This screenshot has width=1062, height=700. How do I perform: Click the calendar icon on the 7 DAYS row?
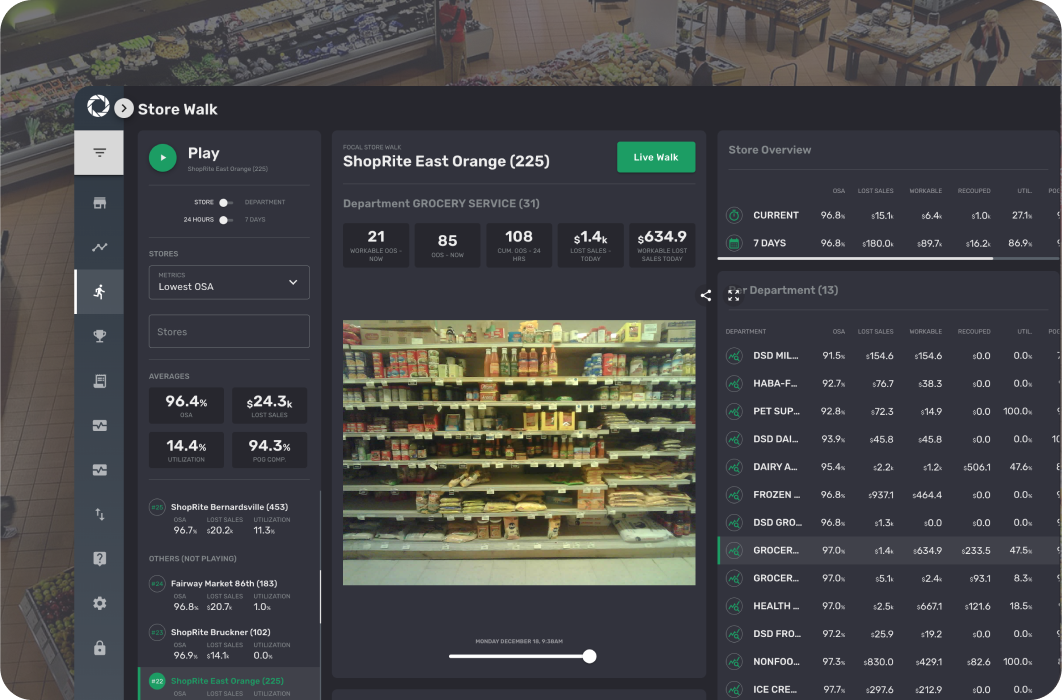tap(734, 243)
